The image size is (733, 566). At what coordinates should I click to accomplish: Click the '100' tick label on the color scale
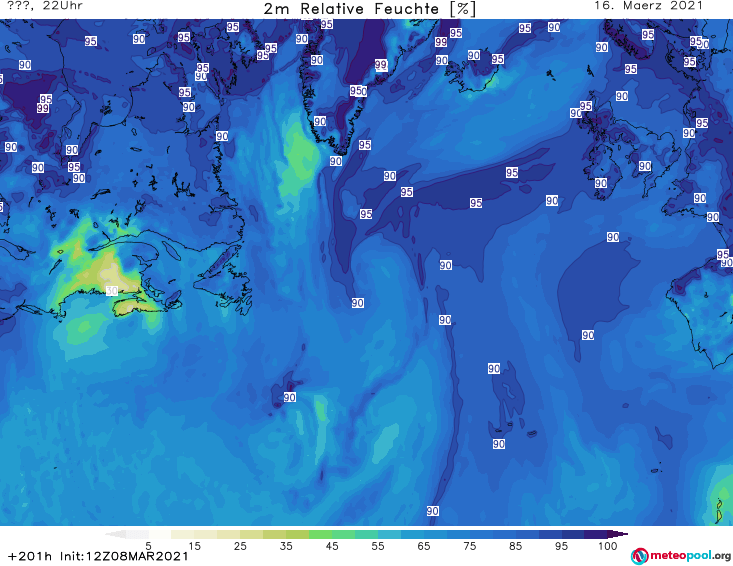coord(608,546)
